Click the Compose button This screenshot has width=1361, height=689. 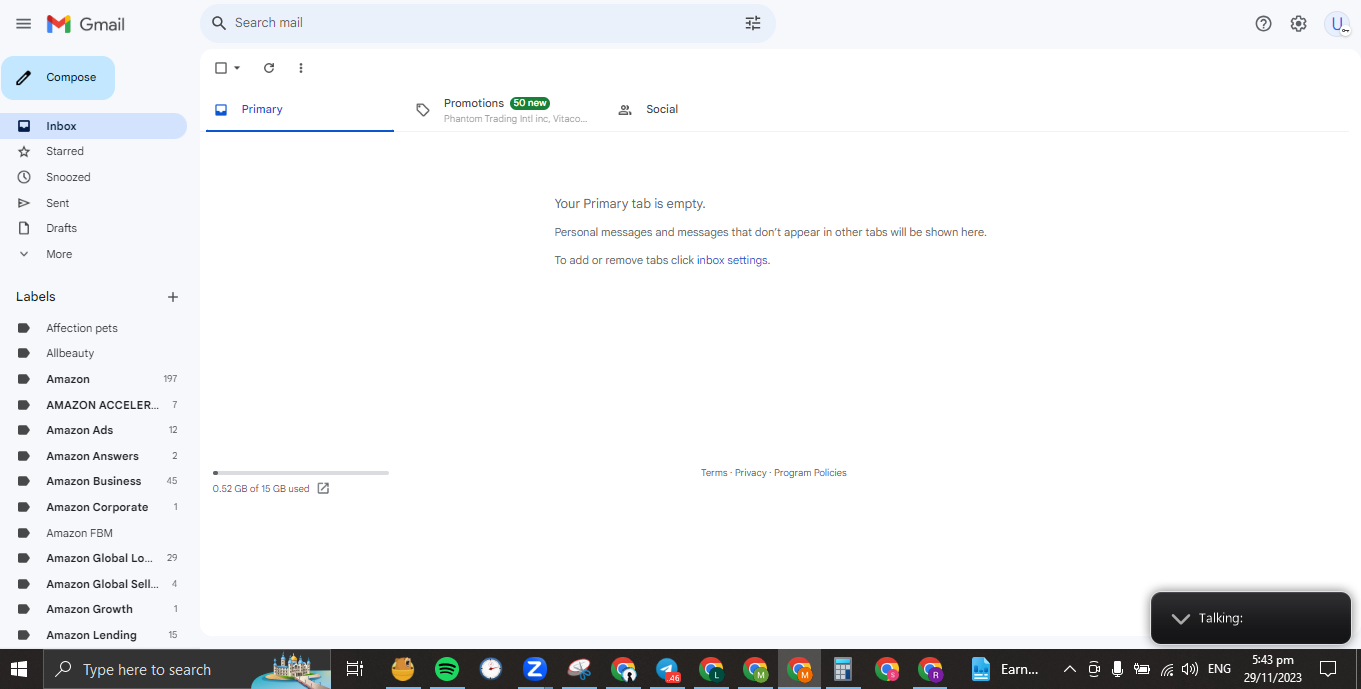coord(58,78)
